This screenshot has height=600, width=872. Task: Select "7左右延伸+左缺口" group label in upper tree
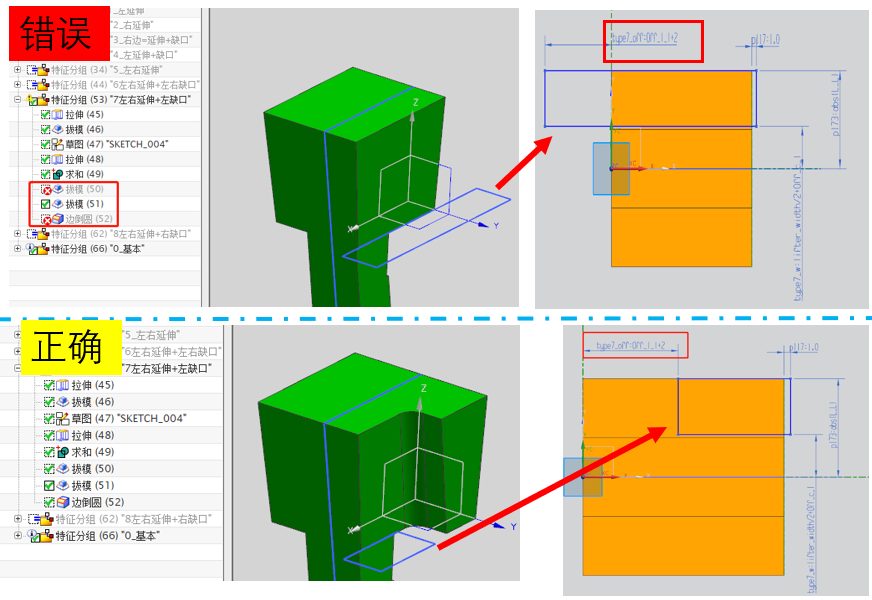150,100
